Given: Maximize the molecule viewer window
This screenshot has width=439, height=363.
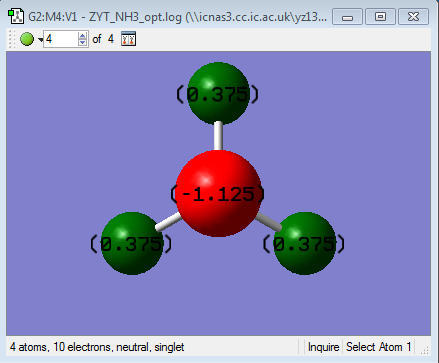Looking at the screenshot, I should coord(380,17).
